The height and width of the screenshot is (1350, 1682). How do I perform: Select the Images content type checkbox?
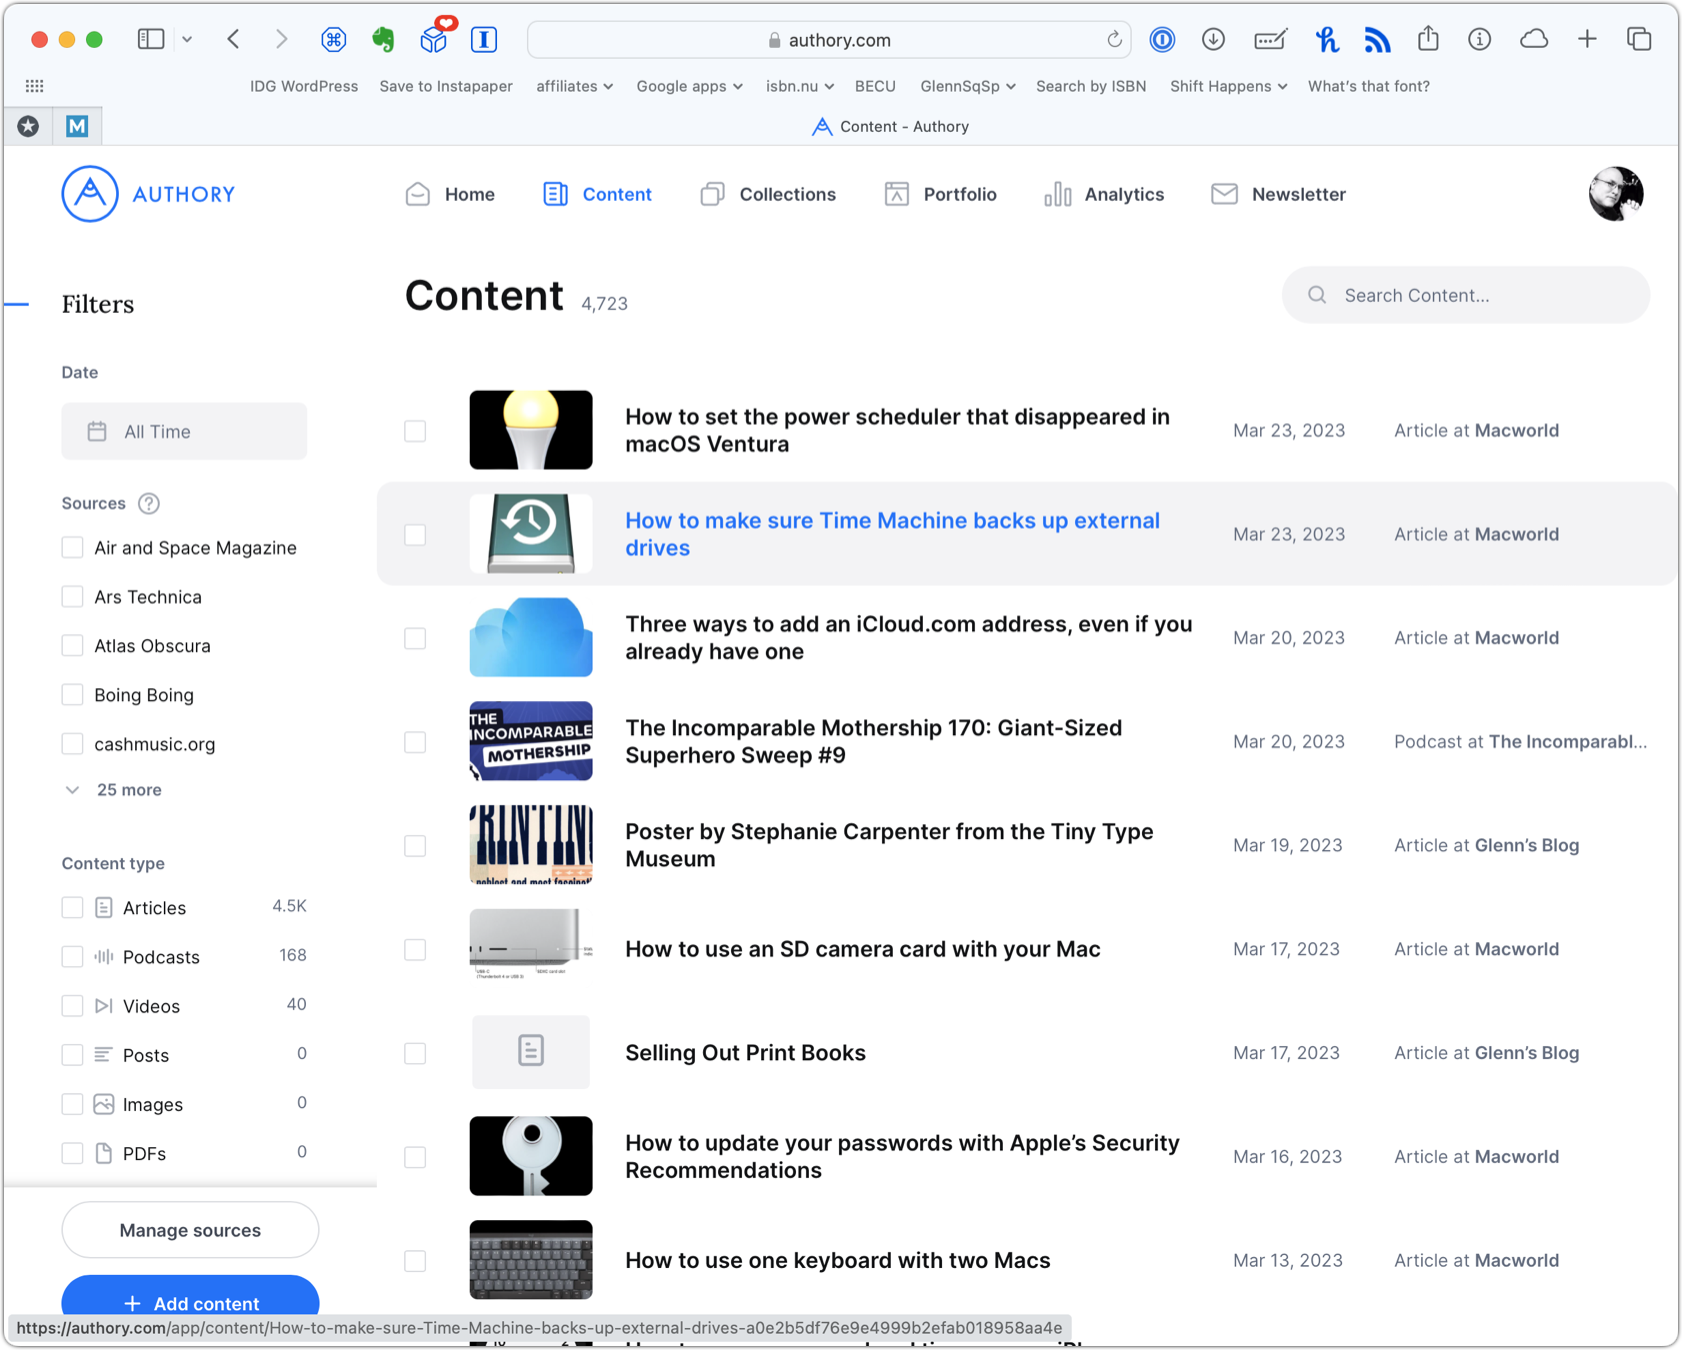(72, 1104)
